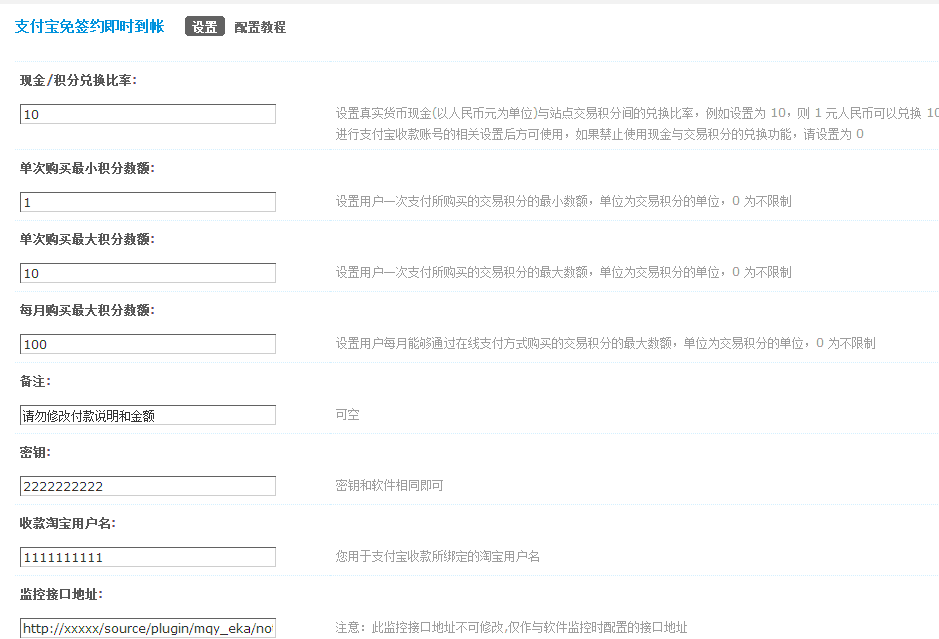This screenshot has width=939, height=639.
Task: Click the 单次购买最大积分数额 input box
Action: pos(148,273)
